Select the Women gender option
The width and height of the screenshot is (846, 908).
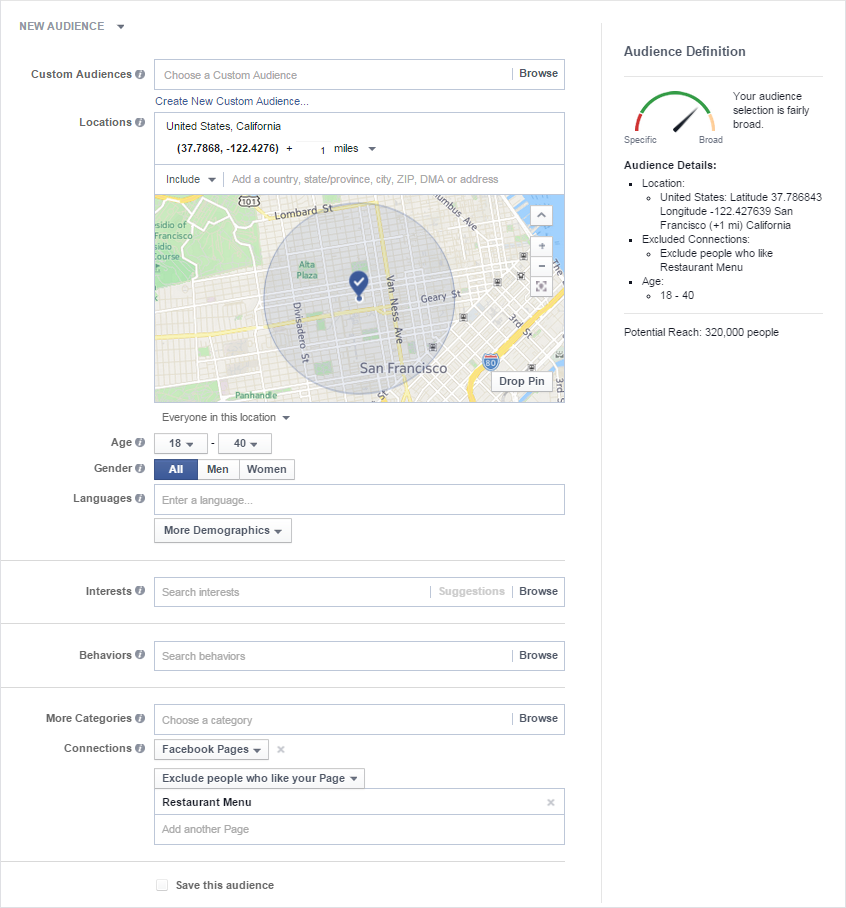(x=267, y=468)
